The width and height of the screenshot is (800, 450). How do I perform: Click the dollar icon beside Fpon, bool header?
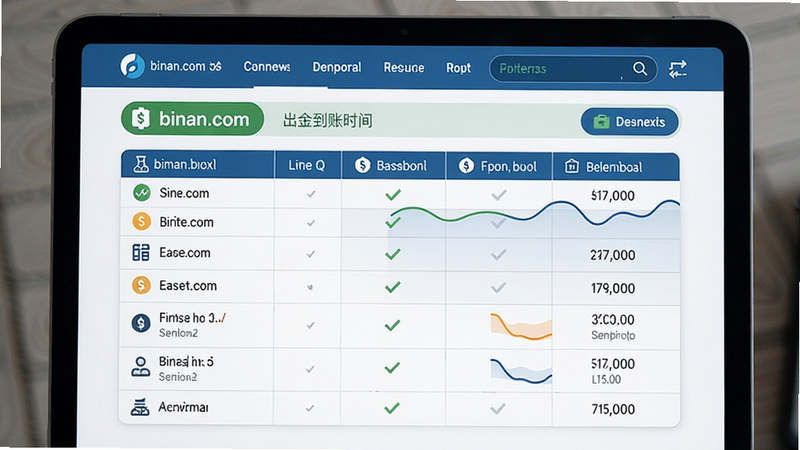tap(466, 166)
